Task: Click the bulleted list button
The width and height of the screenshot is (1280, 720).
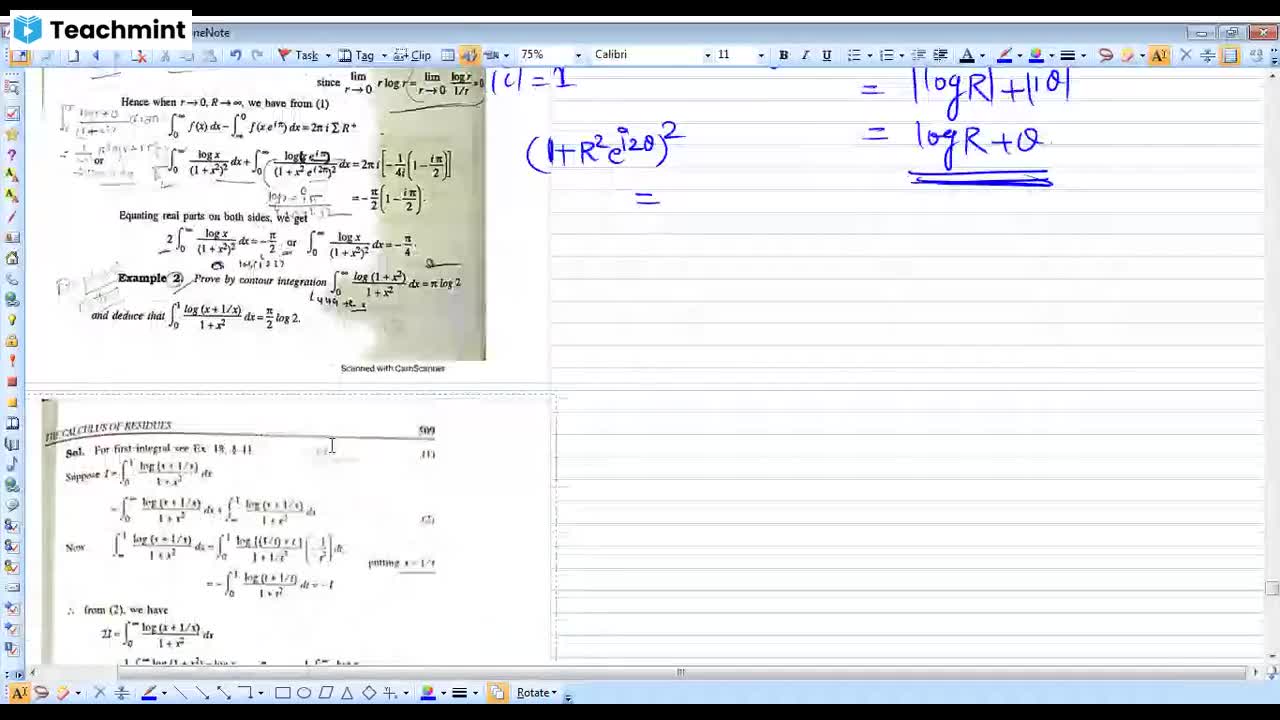Action: 856,55
